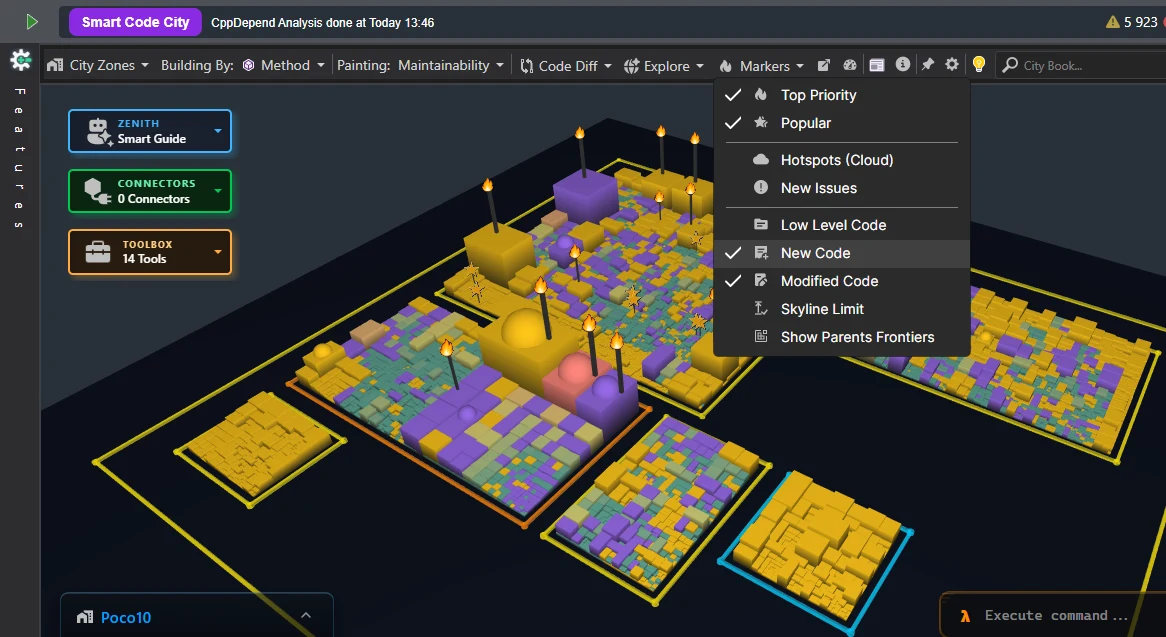Click the large purple building with torch
The image size is (1166, 637).
click(x=585, y=195)
